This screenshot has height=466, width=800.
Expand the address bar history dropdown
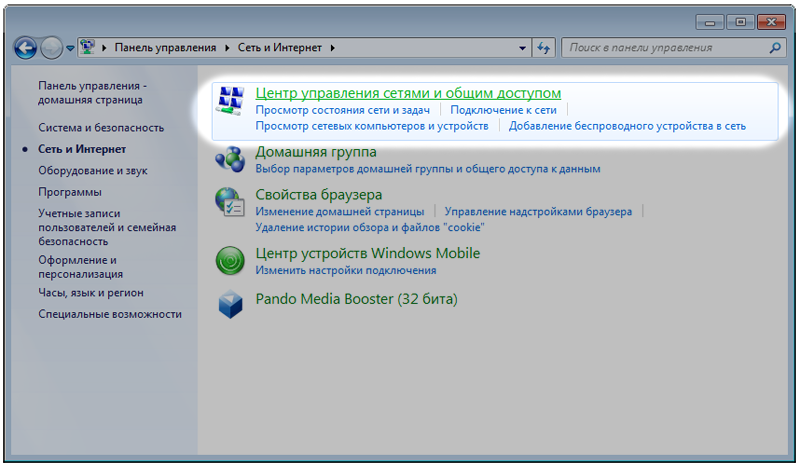tap(524, 47)
